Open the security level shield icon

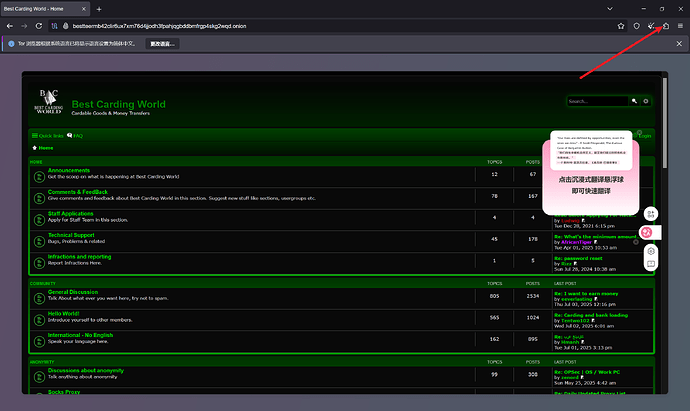637,26
